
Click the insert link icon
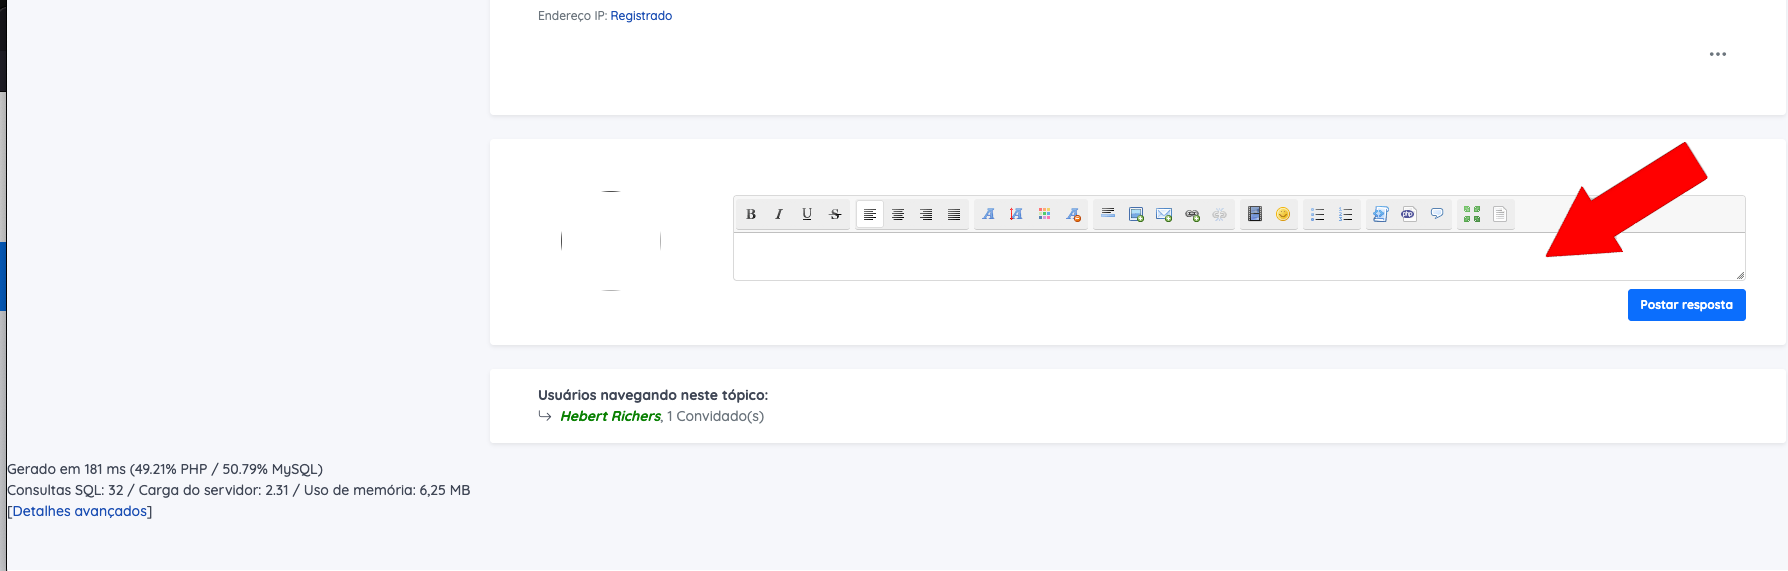point(1192,214)
